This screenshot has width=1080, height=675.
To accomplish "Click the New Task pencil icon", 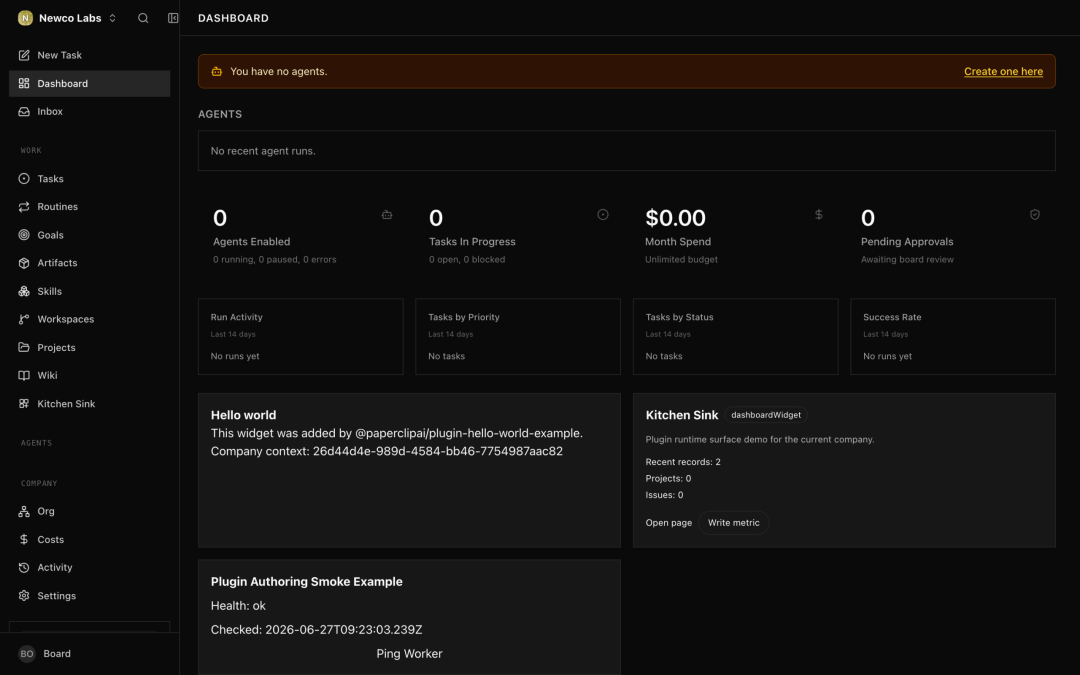I will (24, 55).
